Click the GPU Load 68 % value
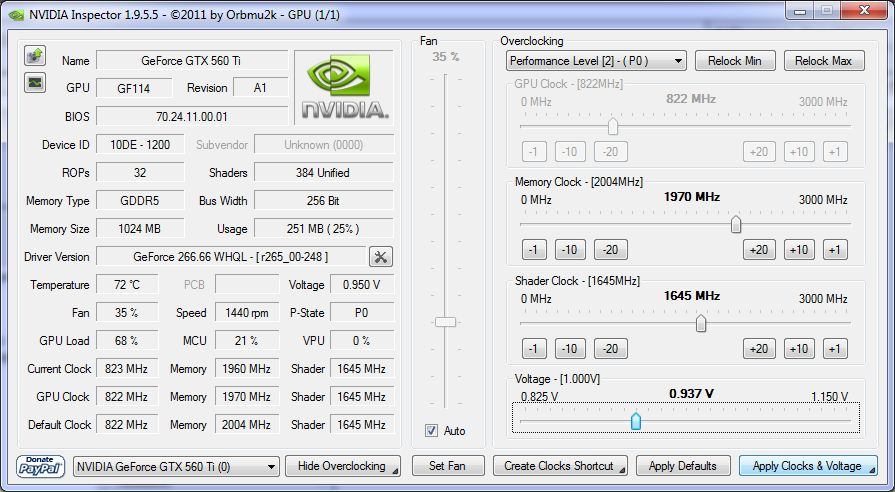Image resolution: width=895 pixels, height=492 pixels. click(127, 341)
